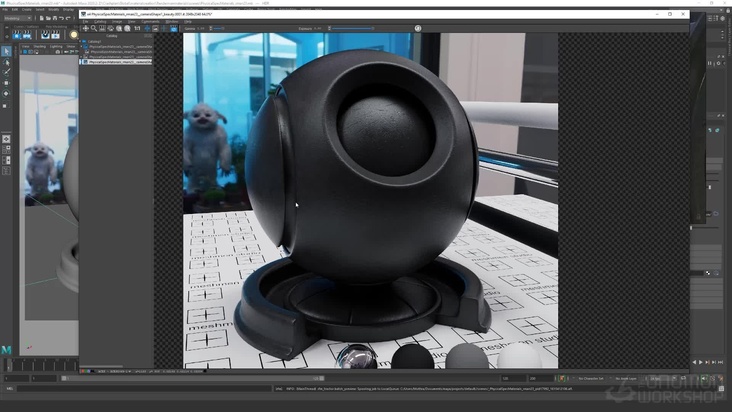The height and width of the screenshot is (412, 732).
Task: Toggle the MEL command line language label
Action: click(x=10, y=388)
